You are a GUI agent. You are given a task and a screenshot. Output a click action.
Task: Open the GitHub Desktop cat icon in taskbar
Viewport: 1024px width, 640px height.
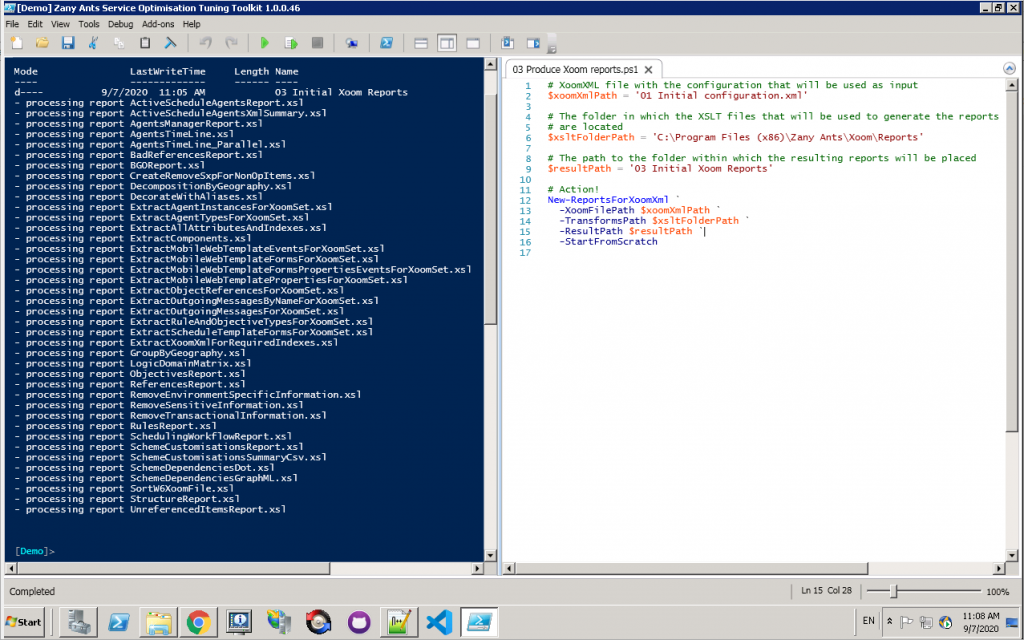359,622
